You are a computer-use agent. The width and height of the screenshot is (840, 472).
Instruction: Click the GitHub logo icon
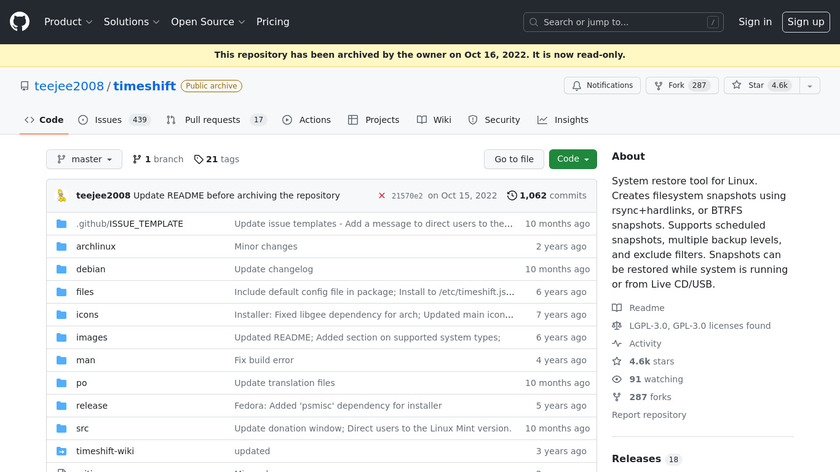[19, 22]
